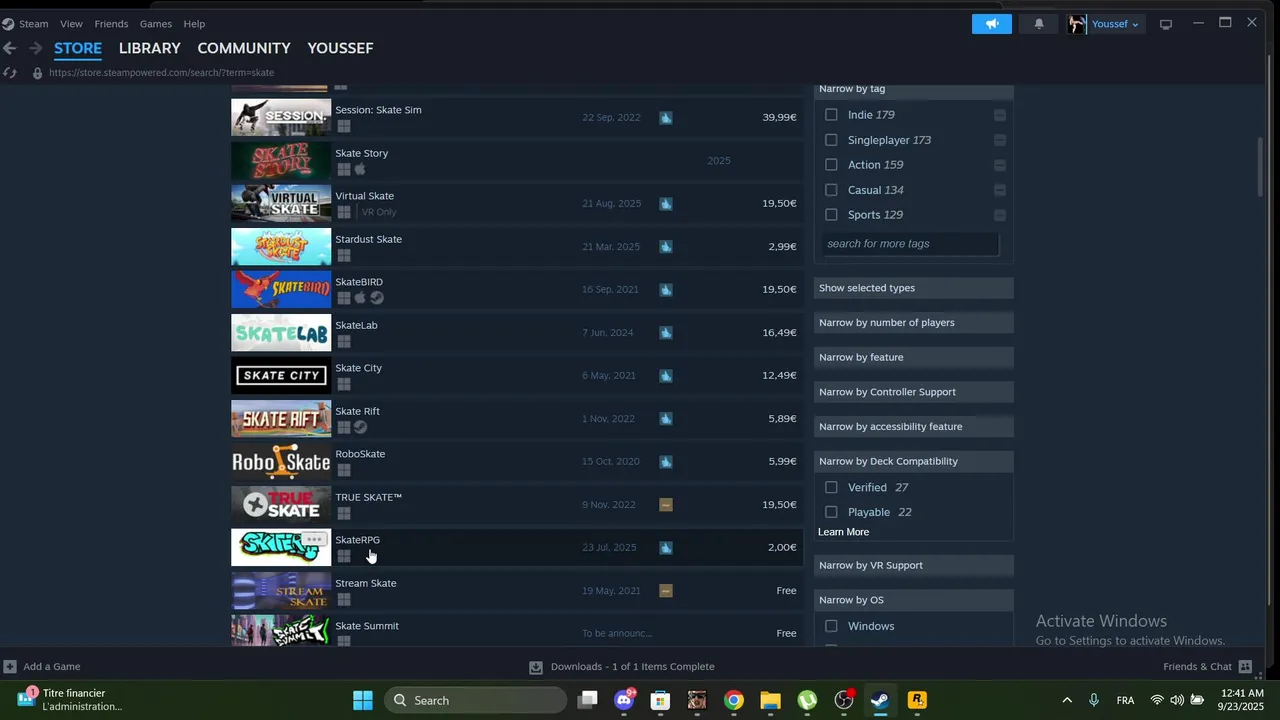1280x720 pixels.
Task: Expand Narrow by accessibility feature
Action: (913, 427)
